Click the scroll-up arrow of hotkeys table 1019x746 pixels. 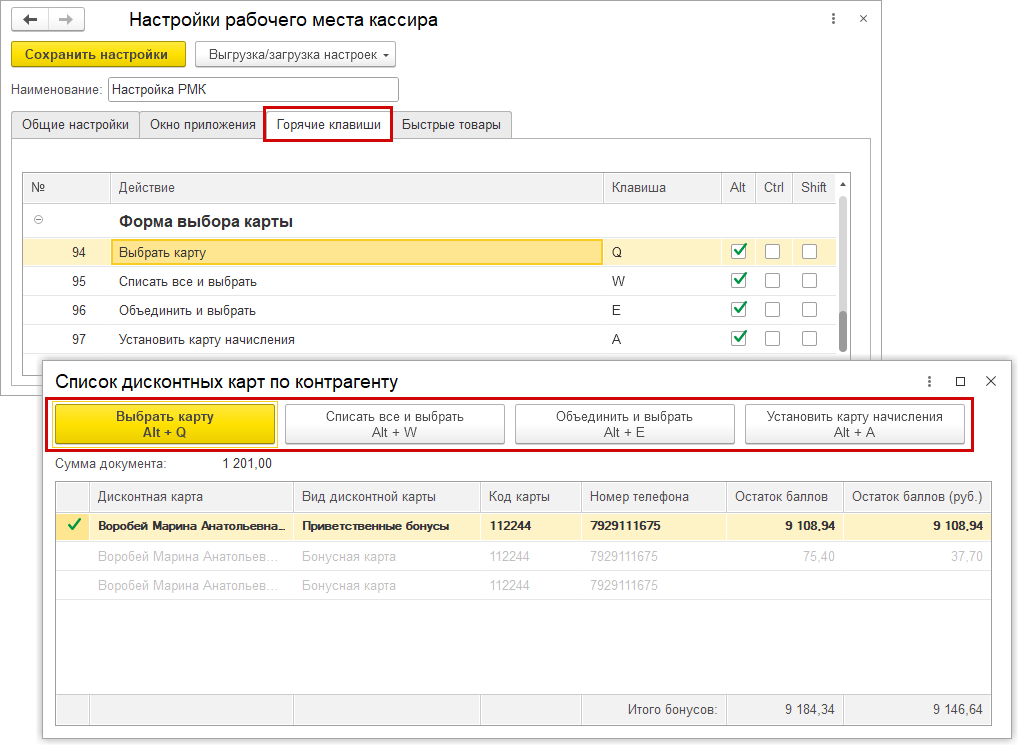pyautogui.click(x=843, y=186)
